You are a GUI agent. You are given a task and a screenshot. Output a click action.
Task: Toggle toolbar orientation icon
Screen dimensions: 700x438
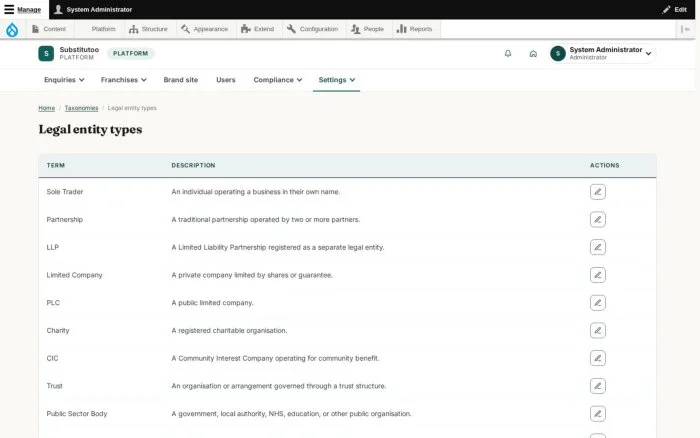click(x=685, y=29)
